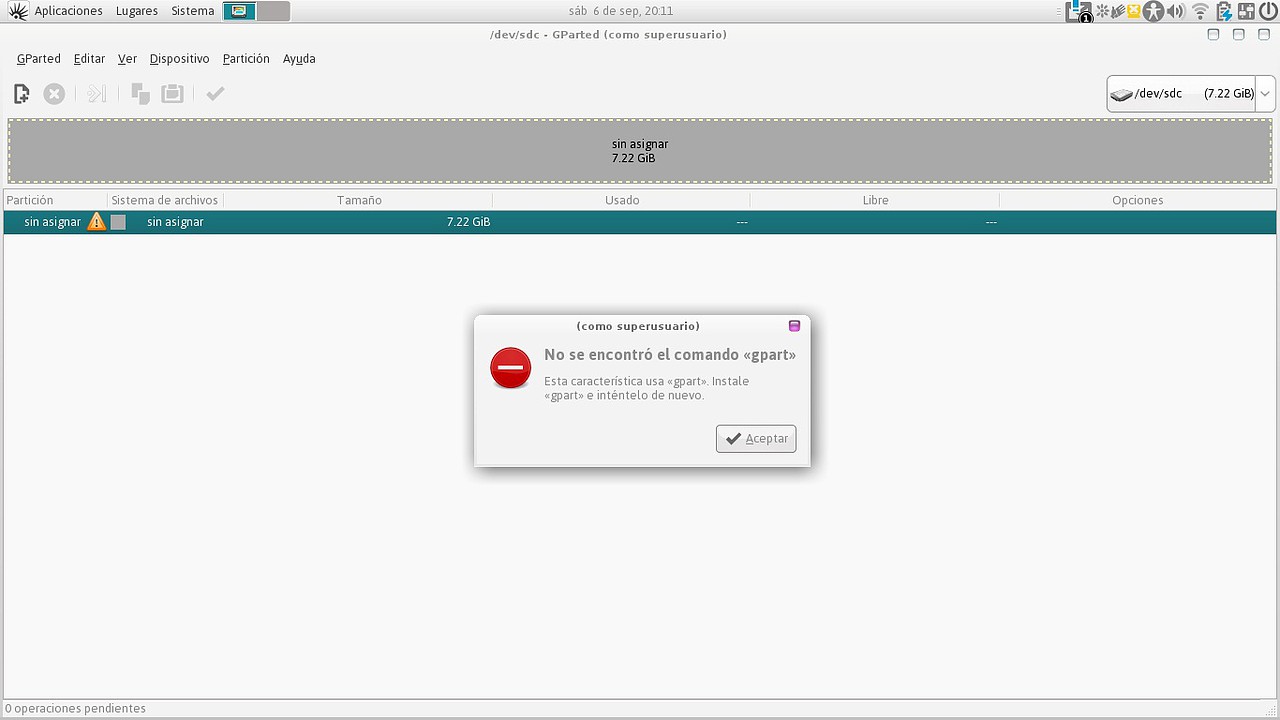
Task: Click the Aceptar button in the dialog
Action: pyautogui.click(x=756, y=438)
